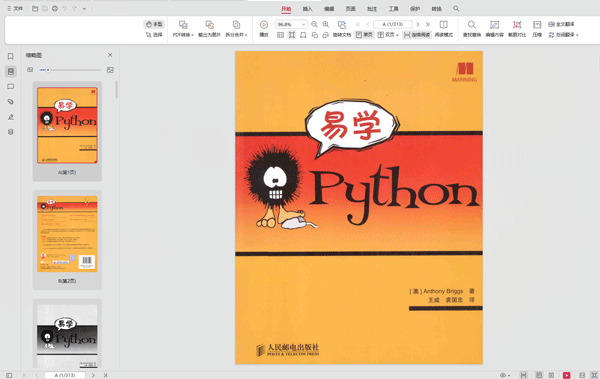Open the 编辑 (Edit) ribbon tab
This screenshot has width=600, height=379.
[329, 9]
